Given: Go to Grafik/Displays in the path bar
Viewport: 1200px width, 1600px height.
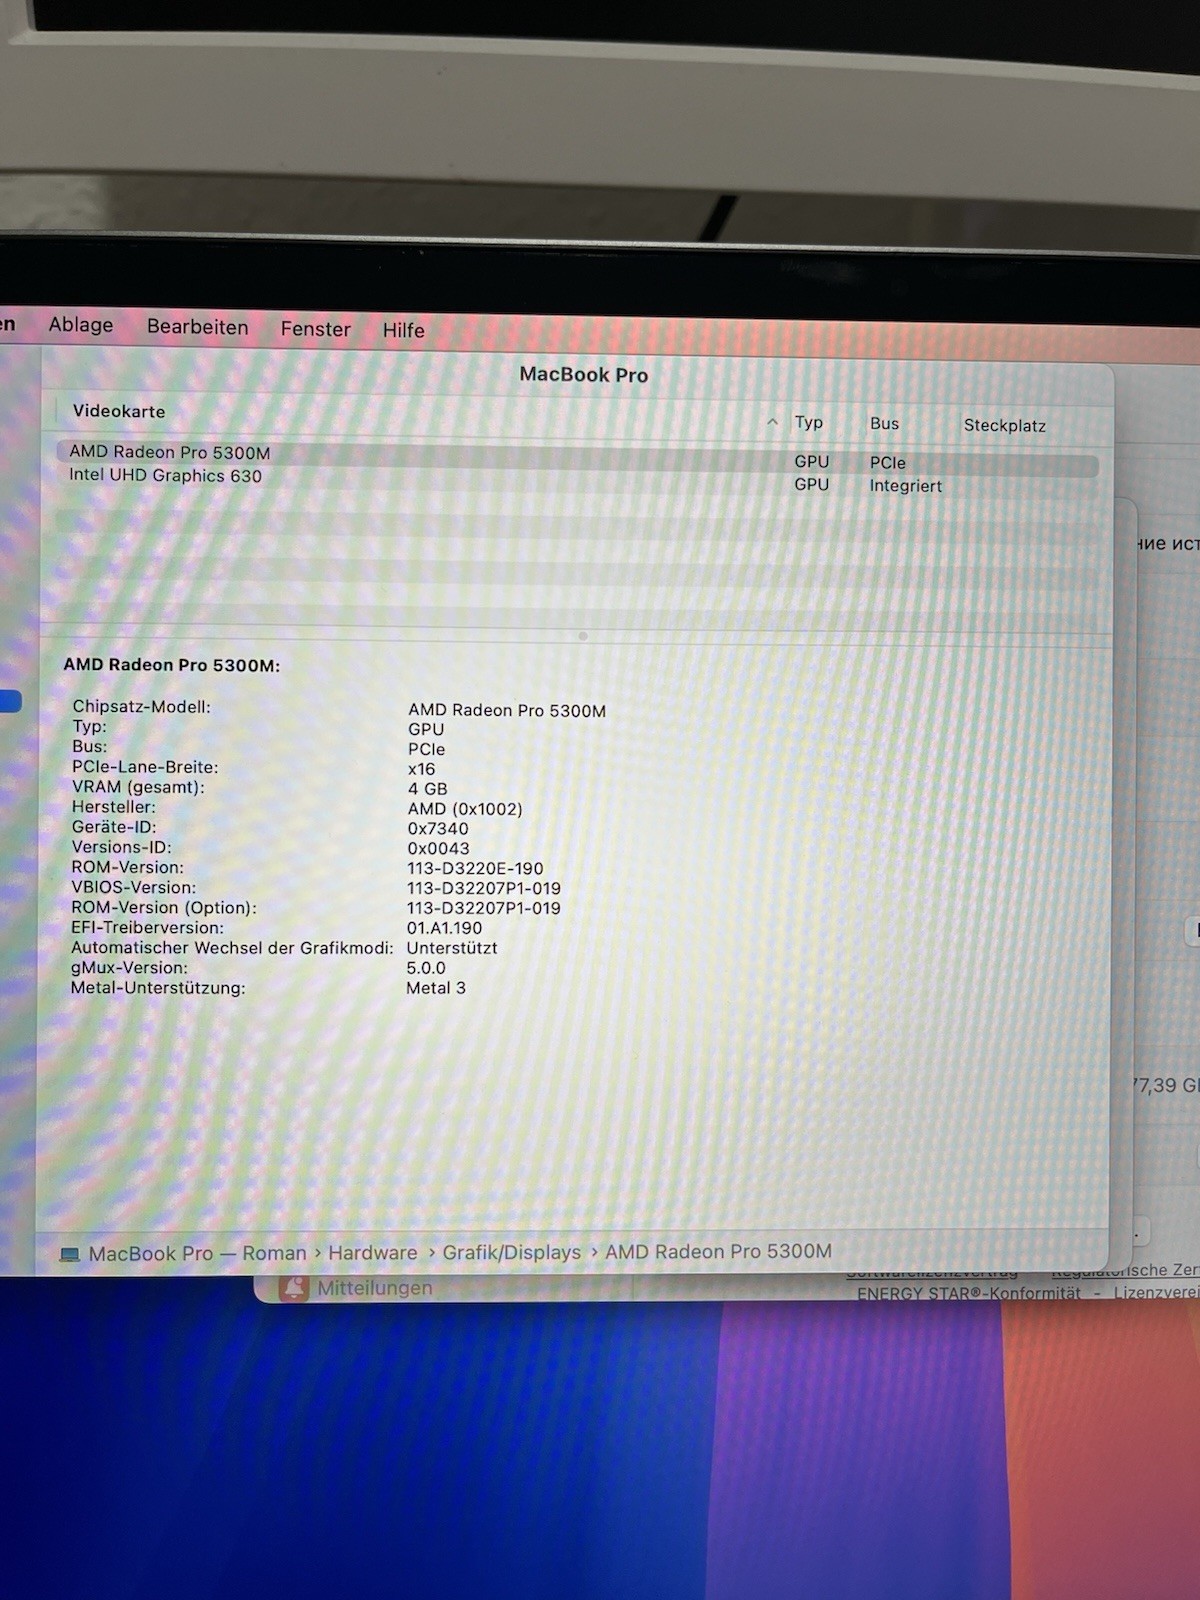Looking at the screenshot, I should click(x=511, y=1252).
